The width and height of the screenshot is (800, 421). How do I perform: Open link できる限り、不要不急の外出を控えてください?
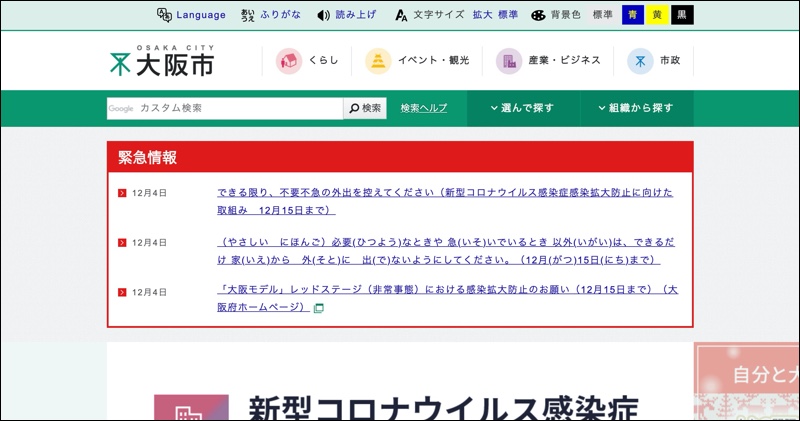(x=445, y=201)
